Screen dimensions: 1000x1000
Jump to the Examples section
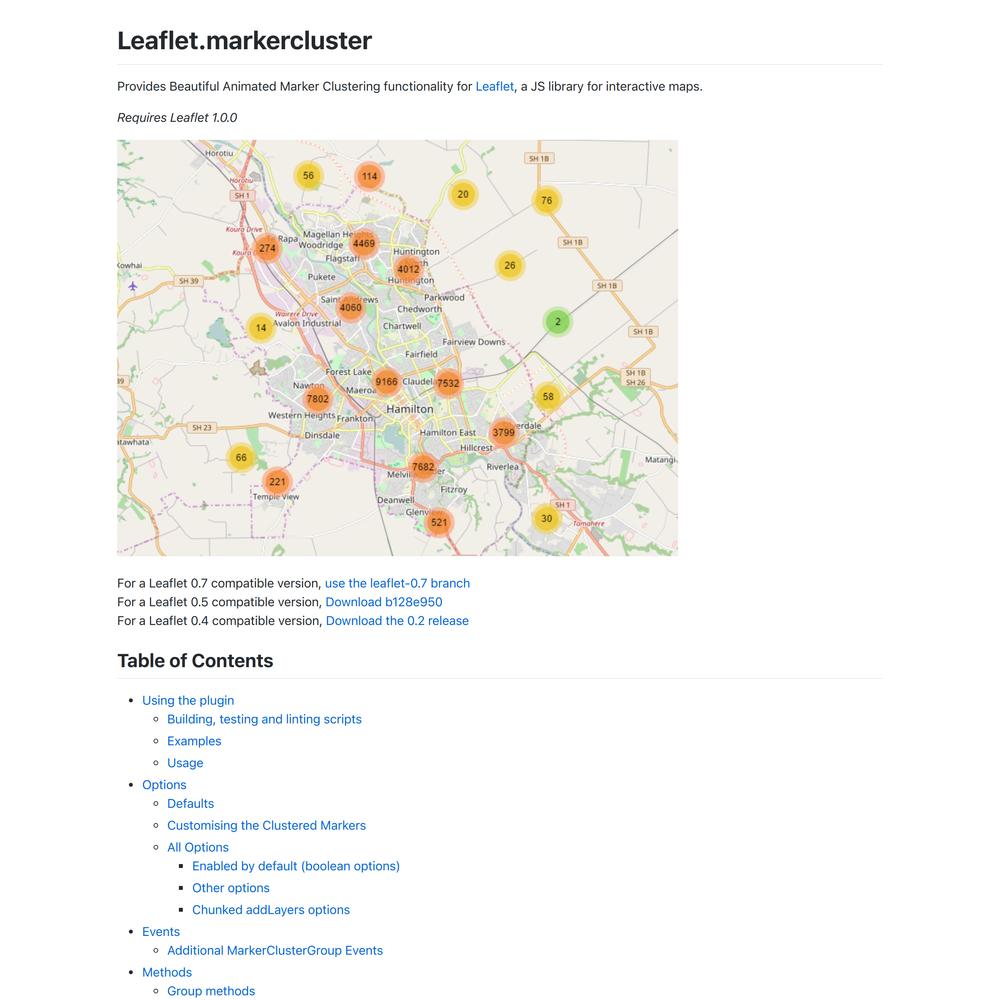(194, 741)
